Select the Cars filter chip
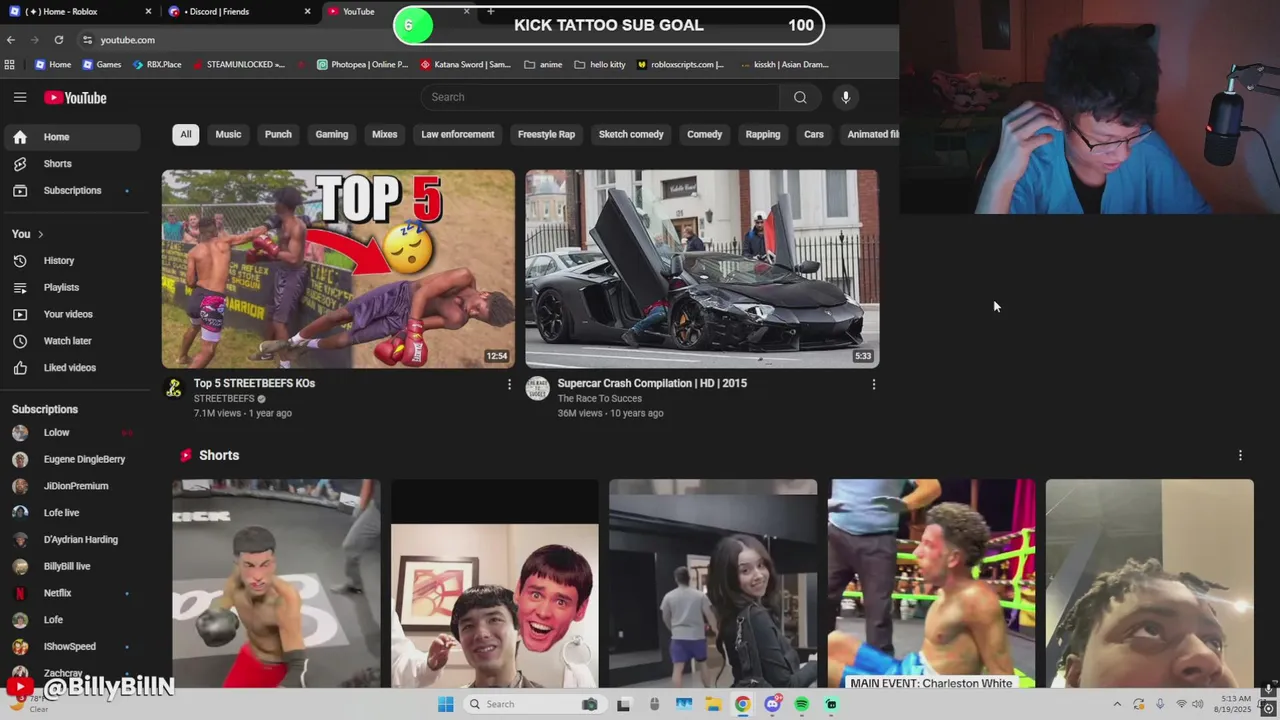 click(x=814, y=134)
